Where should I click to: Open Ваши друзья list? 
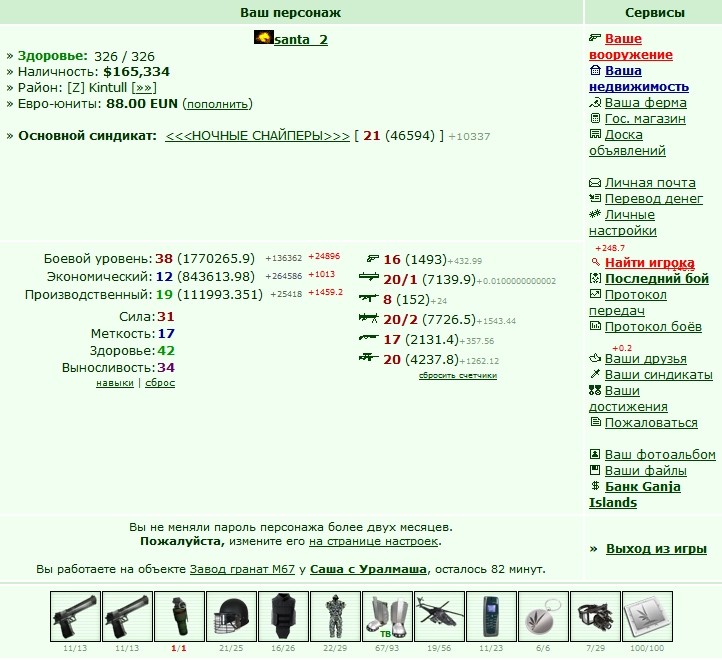(x=646, y=358)
